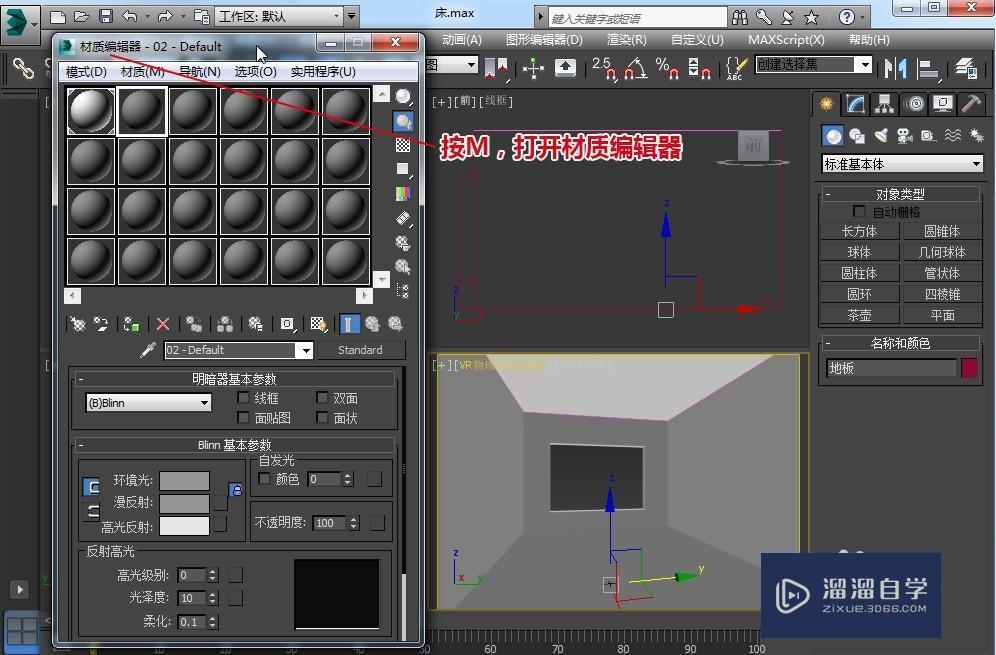This screenshot has width=996, height=655.
Task: Toggle the Angle Snap icon
Action: click(634, 68)
